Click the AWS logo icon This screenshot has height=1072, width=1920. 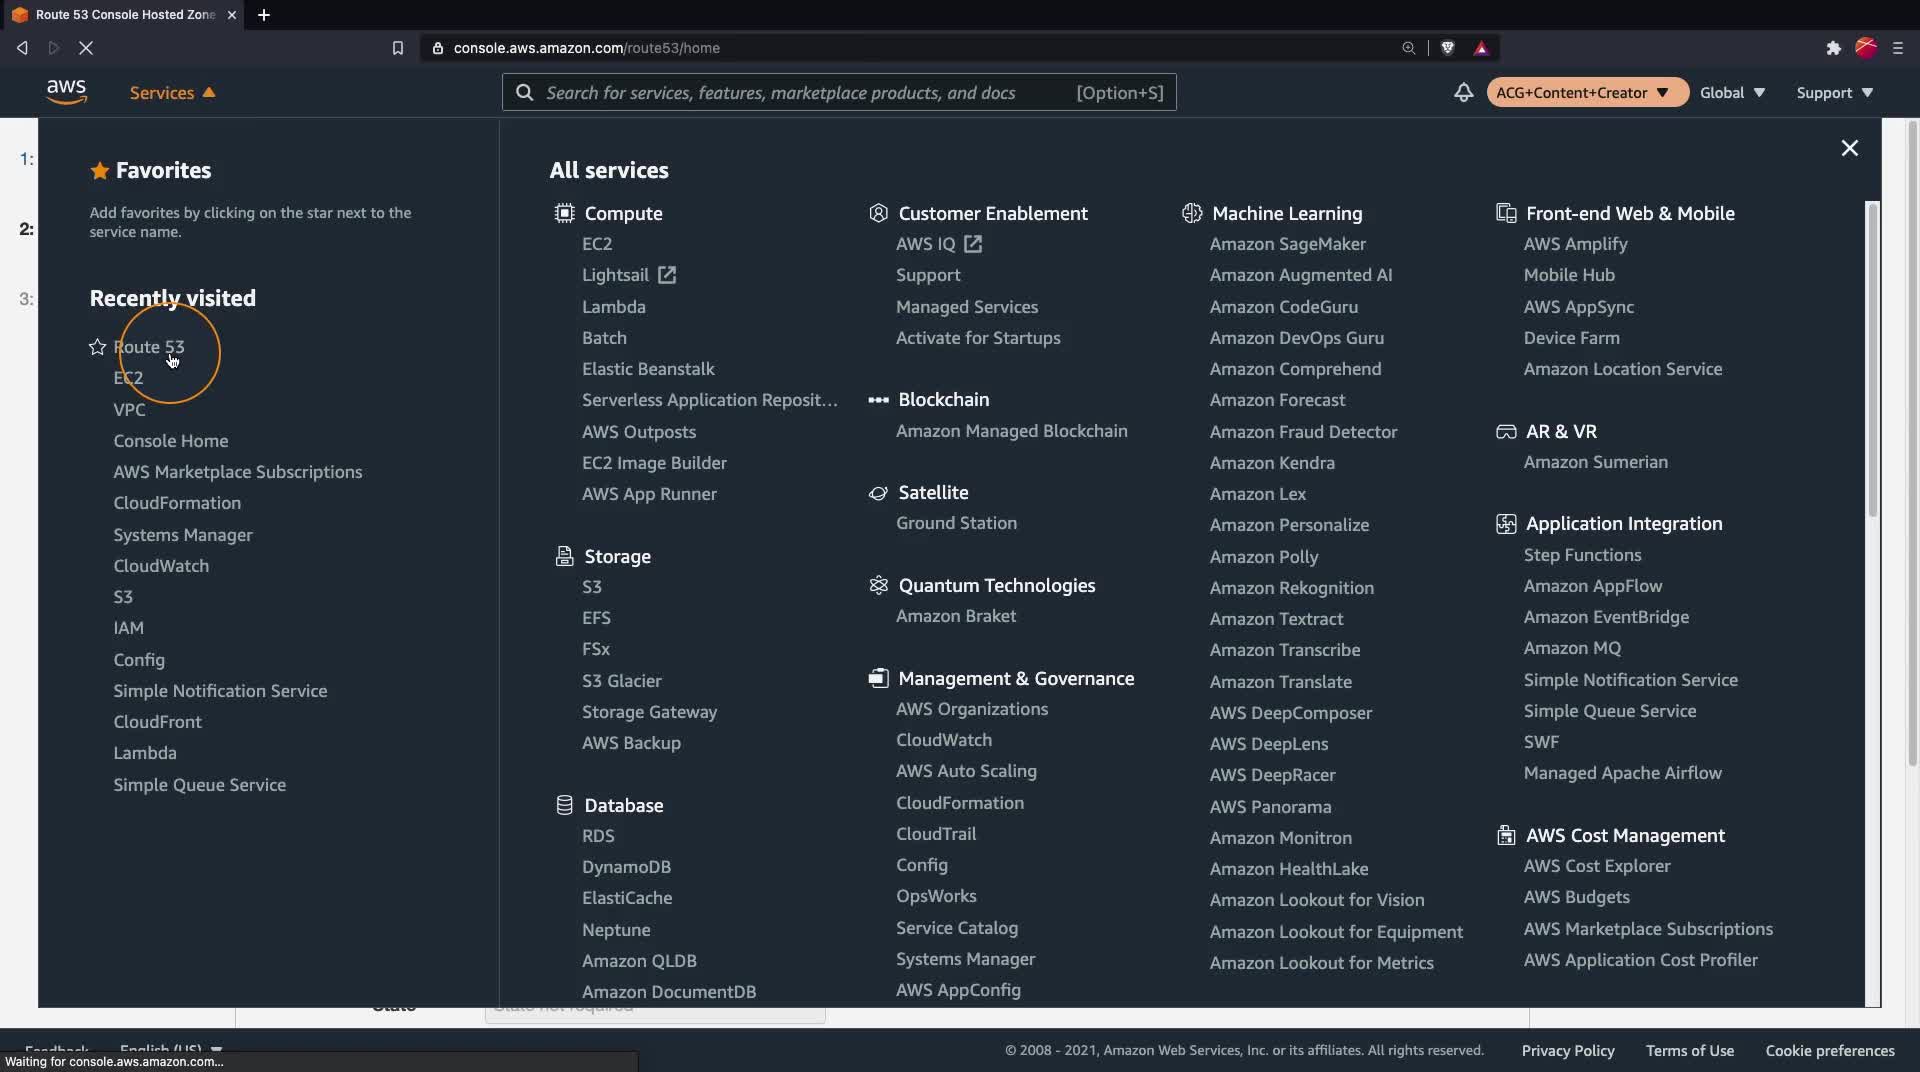tap(66, 92)
